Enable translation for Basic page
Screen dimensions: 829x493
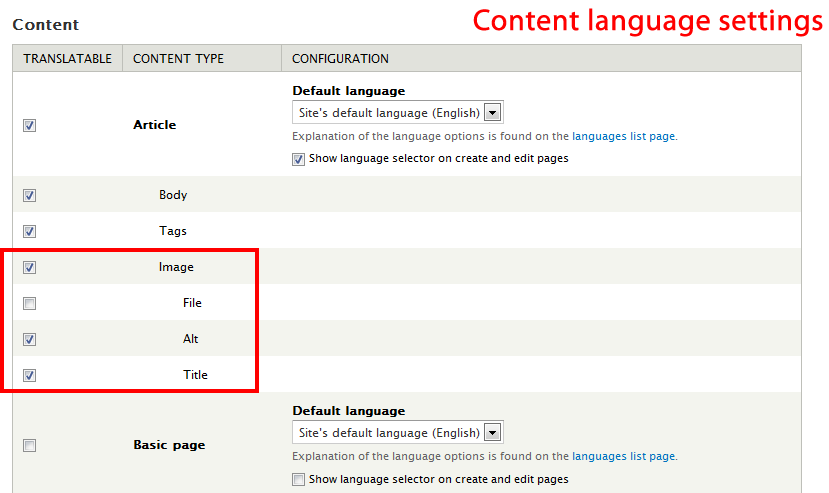[x=30, y=445]
